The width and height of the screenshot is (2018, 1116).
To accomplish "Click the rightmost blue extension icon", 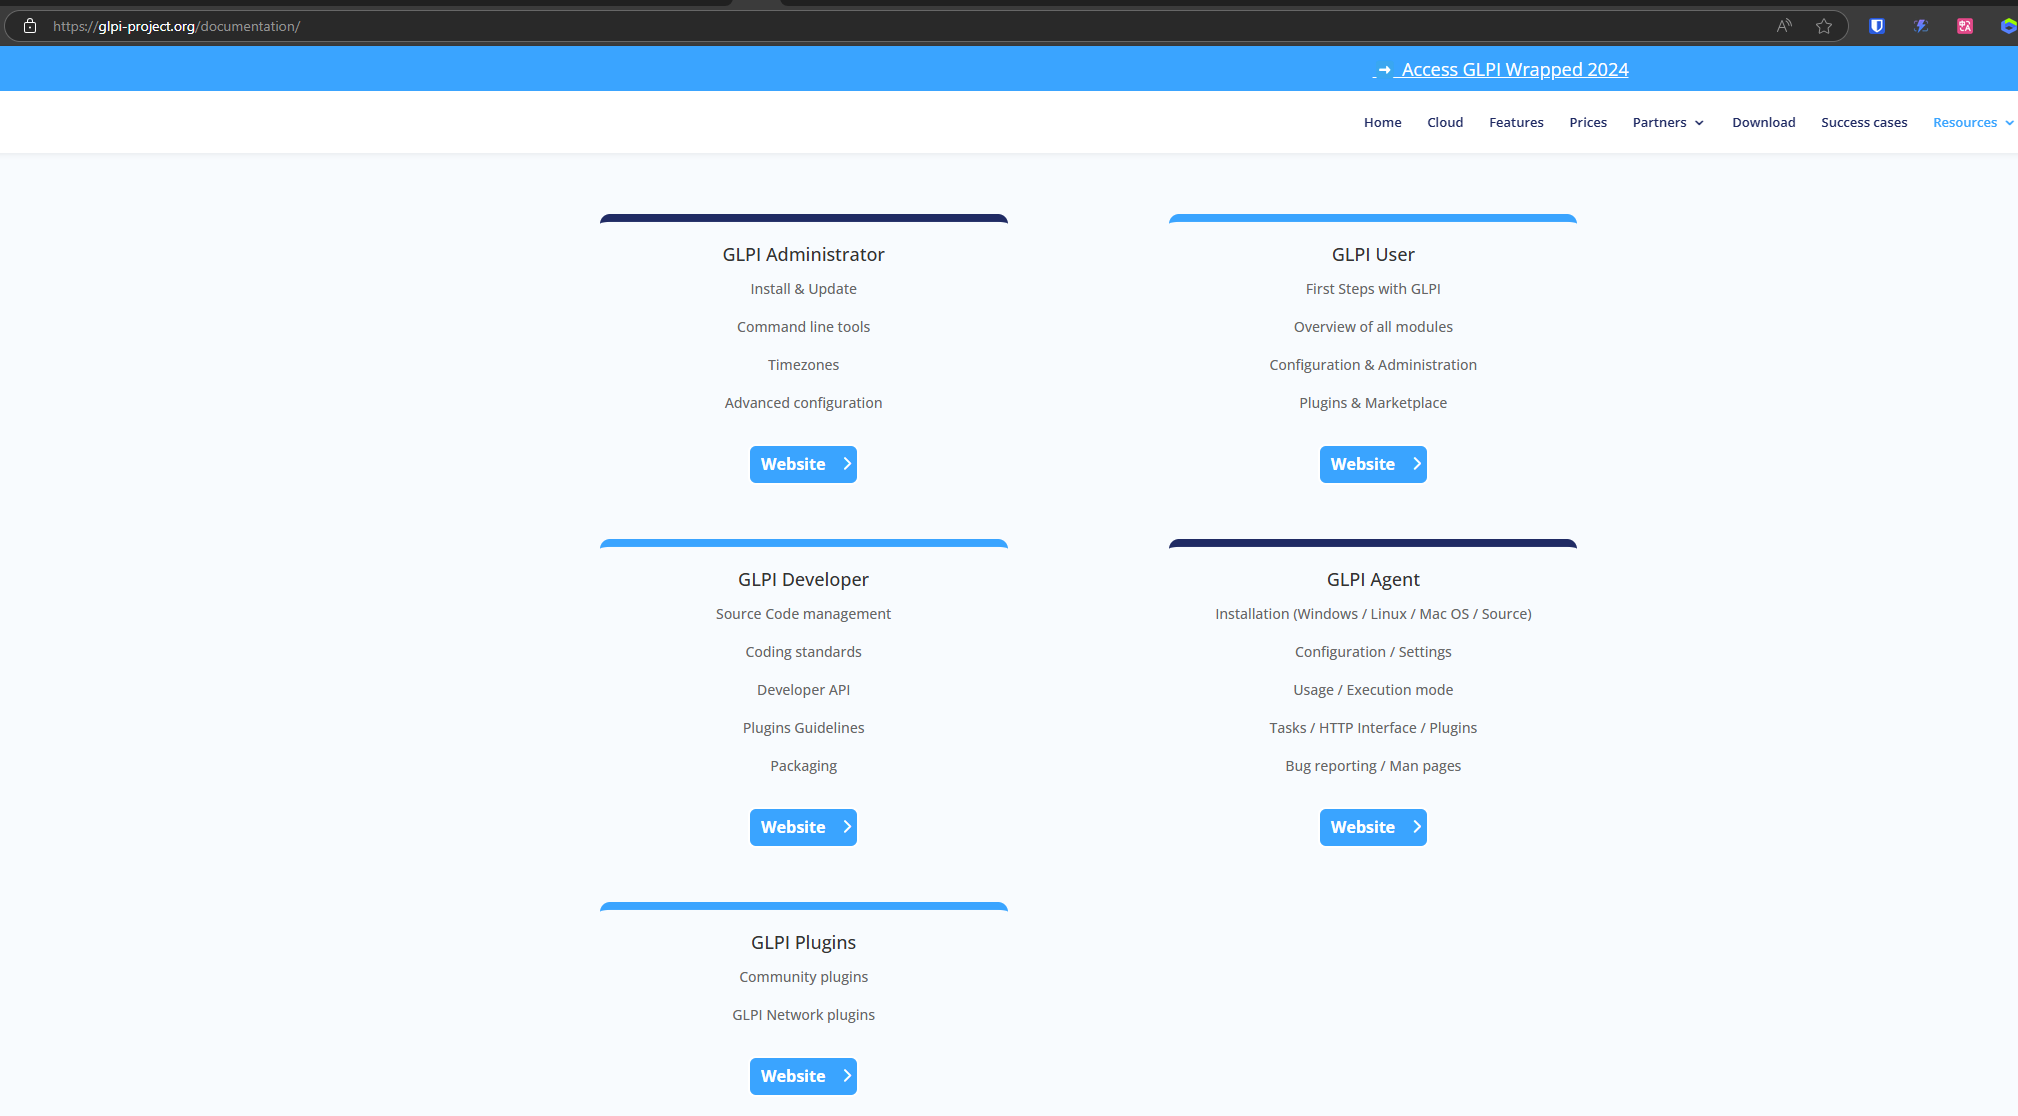I will point(2008,26).
